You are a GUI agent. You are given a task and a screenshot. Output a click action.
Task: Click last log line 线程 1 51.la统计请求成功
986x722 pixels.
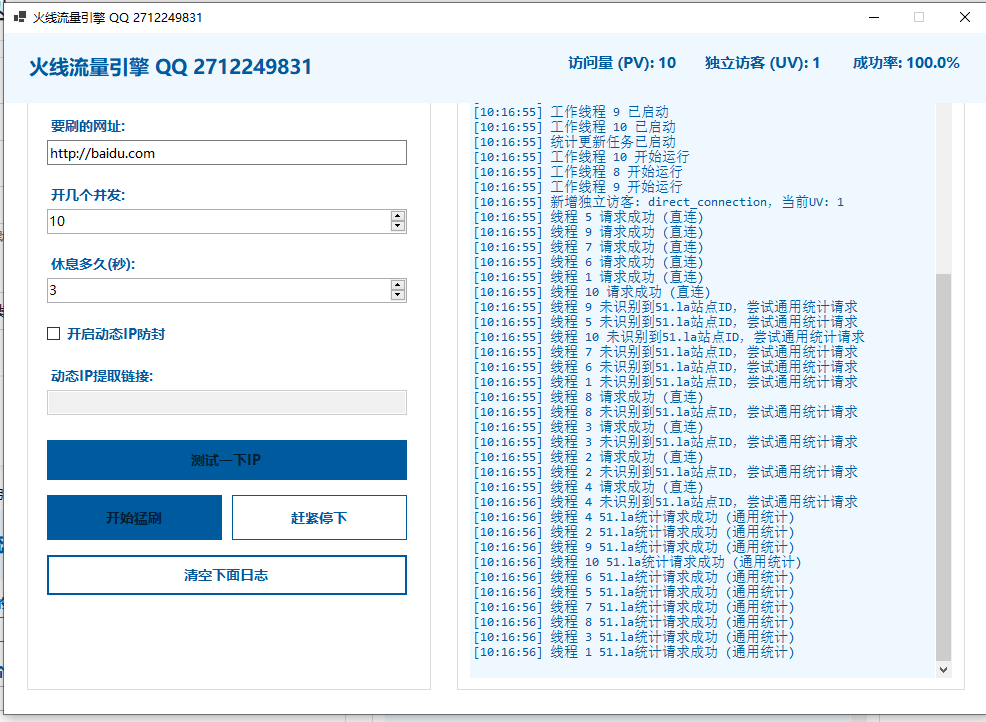point(634,652)
